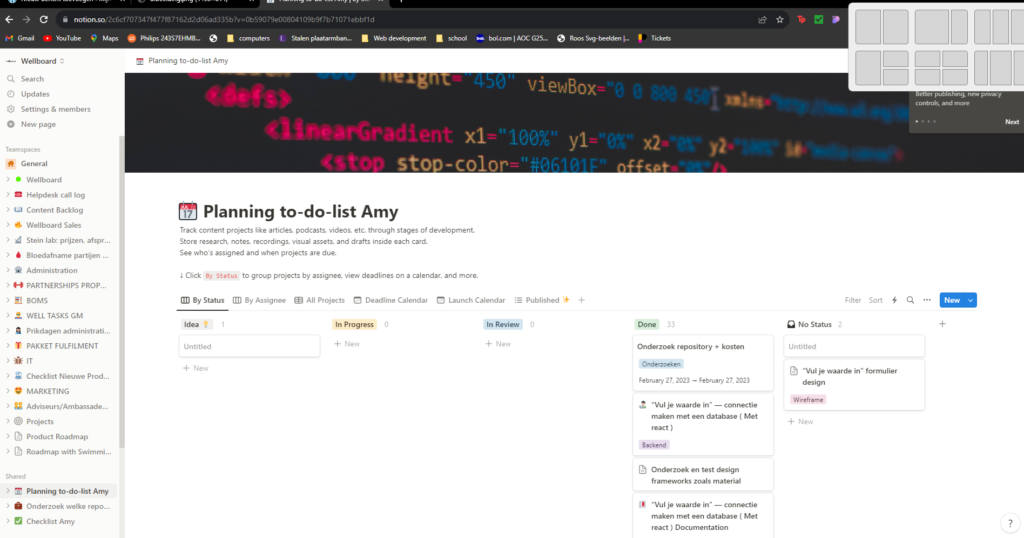Image resolution: width=1024 pixels, height=538 pixels.
Task: Click database search magnifier icon
Action: 910,300
